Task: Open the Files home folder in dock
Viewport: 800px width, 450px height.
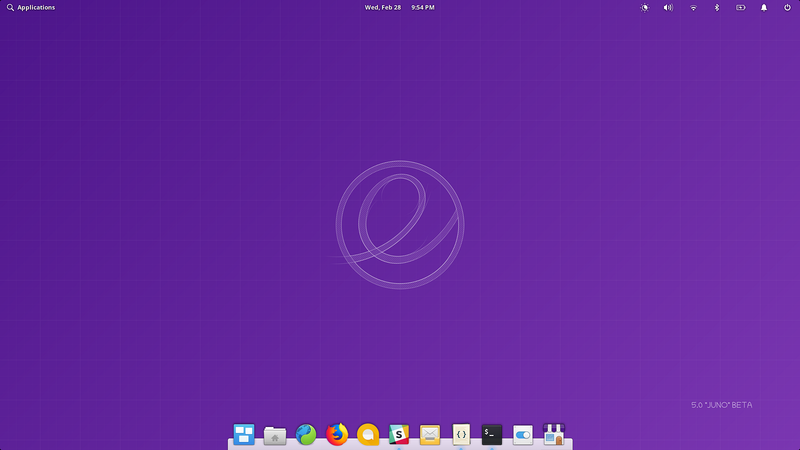Action: point(275,435)
